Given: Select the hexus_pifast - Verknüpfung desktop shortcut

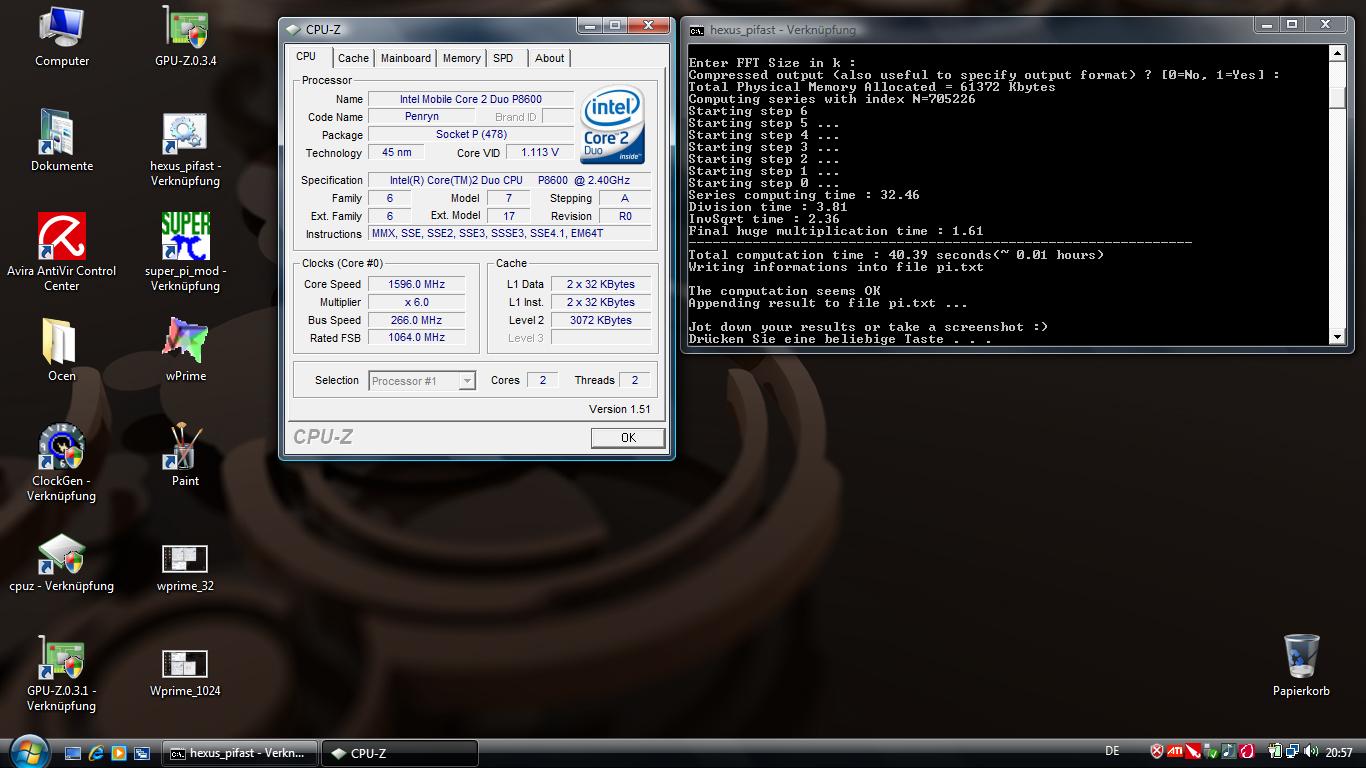Looking at the screenshot, I should (x=185, y=148).
